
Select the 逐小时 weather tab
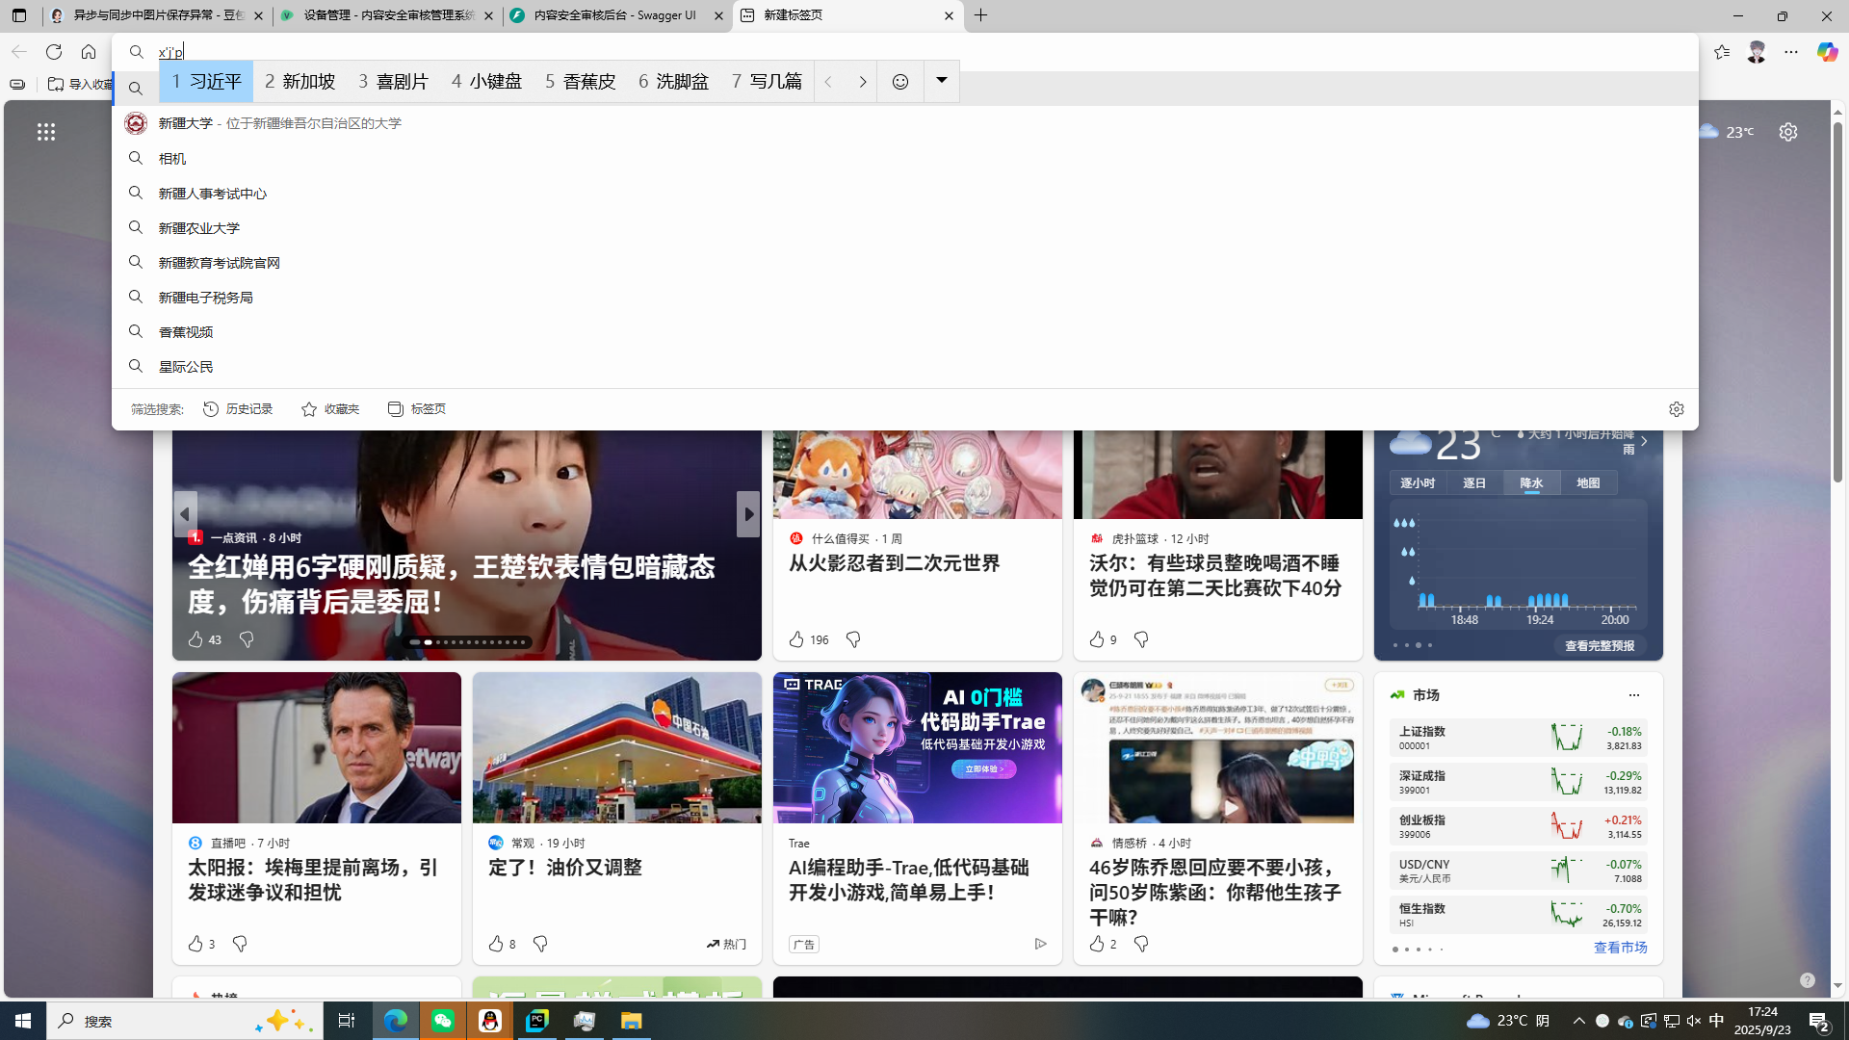coord(1416,483)
